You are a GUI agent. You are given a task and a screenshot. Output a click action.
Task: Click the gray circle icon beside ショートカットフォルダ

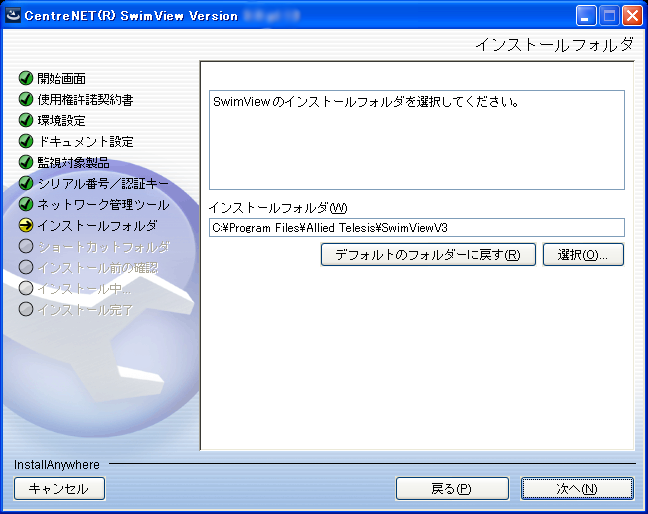coord(26,246)
